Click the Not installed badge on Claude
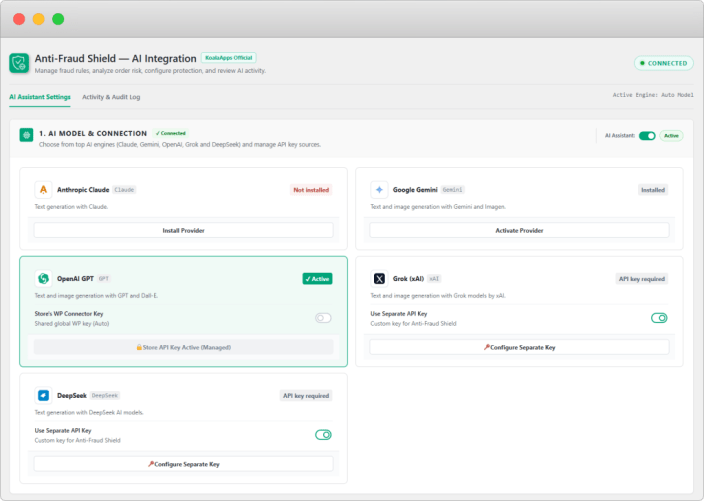Screen dimensions: 704x501 click(311, 190)
